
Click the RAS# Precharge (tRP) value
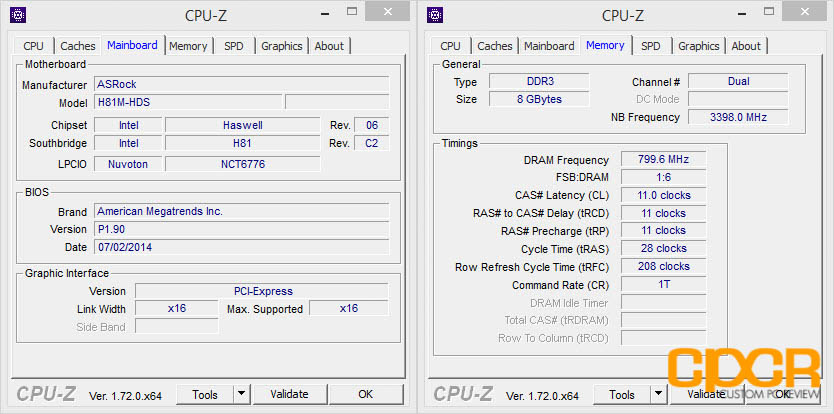coord(663,230)
